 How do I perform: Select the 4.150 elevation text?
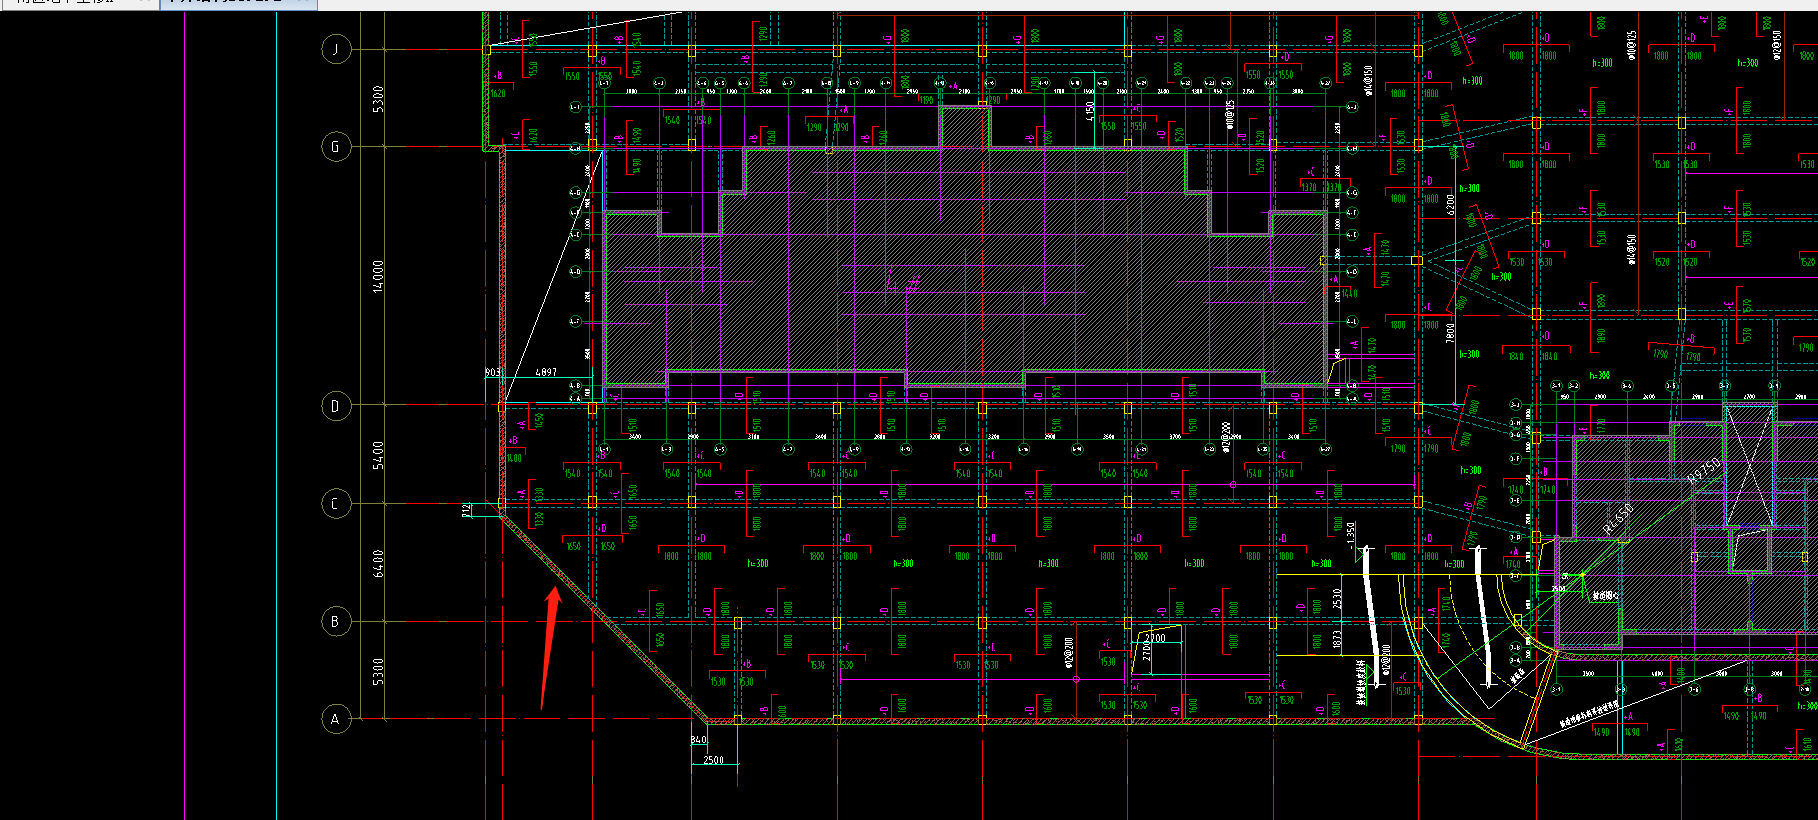pyautogui.click(x=1090, y=111)
